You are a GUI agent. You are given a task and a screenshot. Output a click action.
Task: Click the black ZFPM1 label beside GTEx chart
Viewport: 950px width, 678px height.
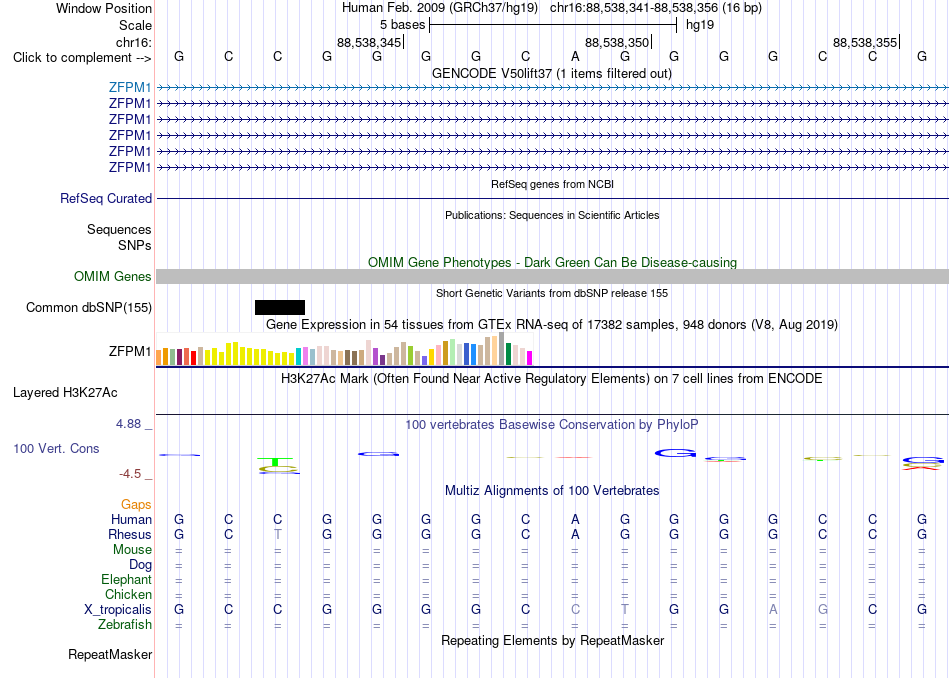(x=130, y=351)
